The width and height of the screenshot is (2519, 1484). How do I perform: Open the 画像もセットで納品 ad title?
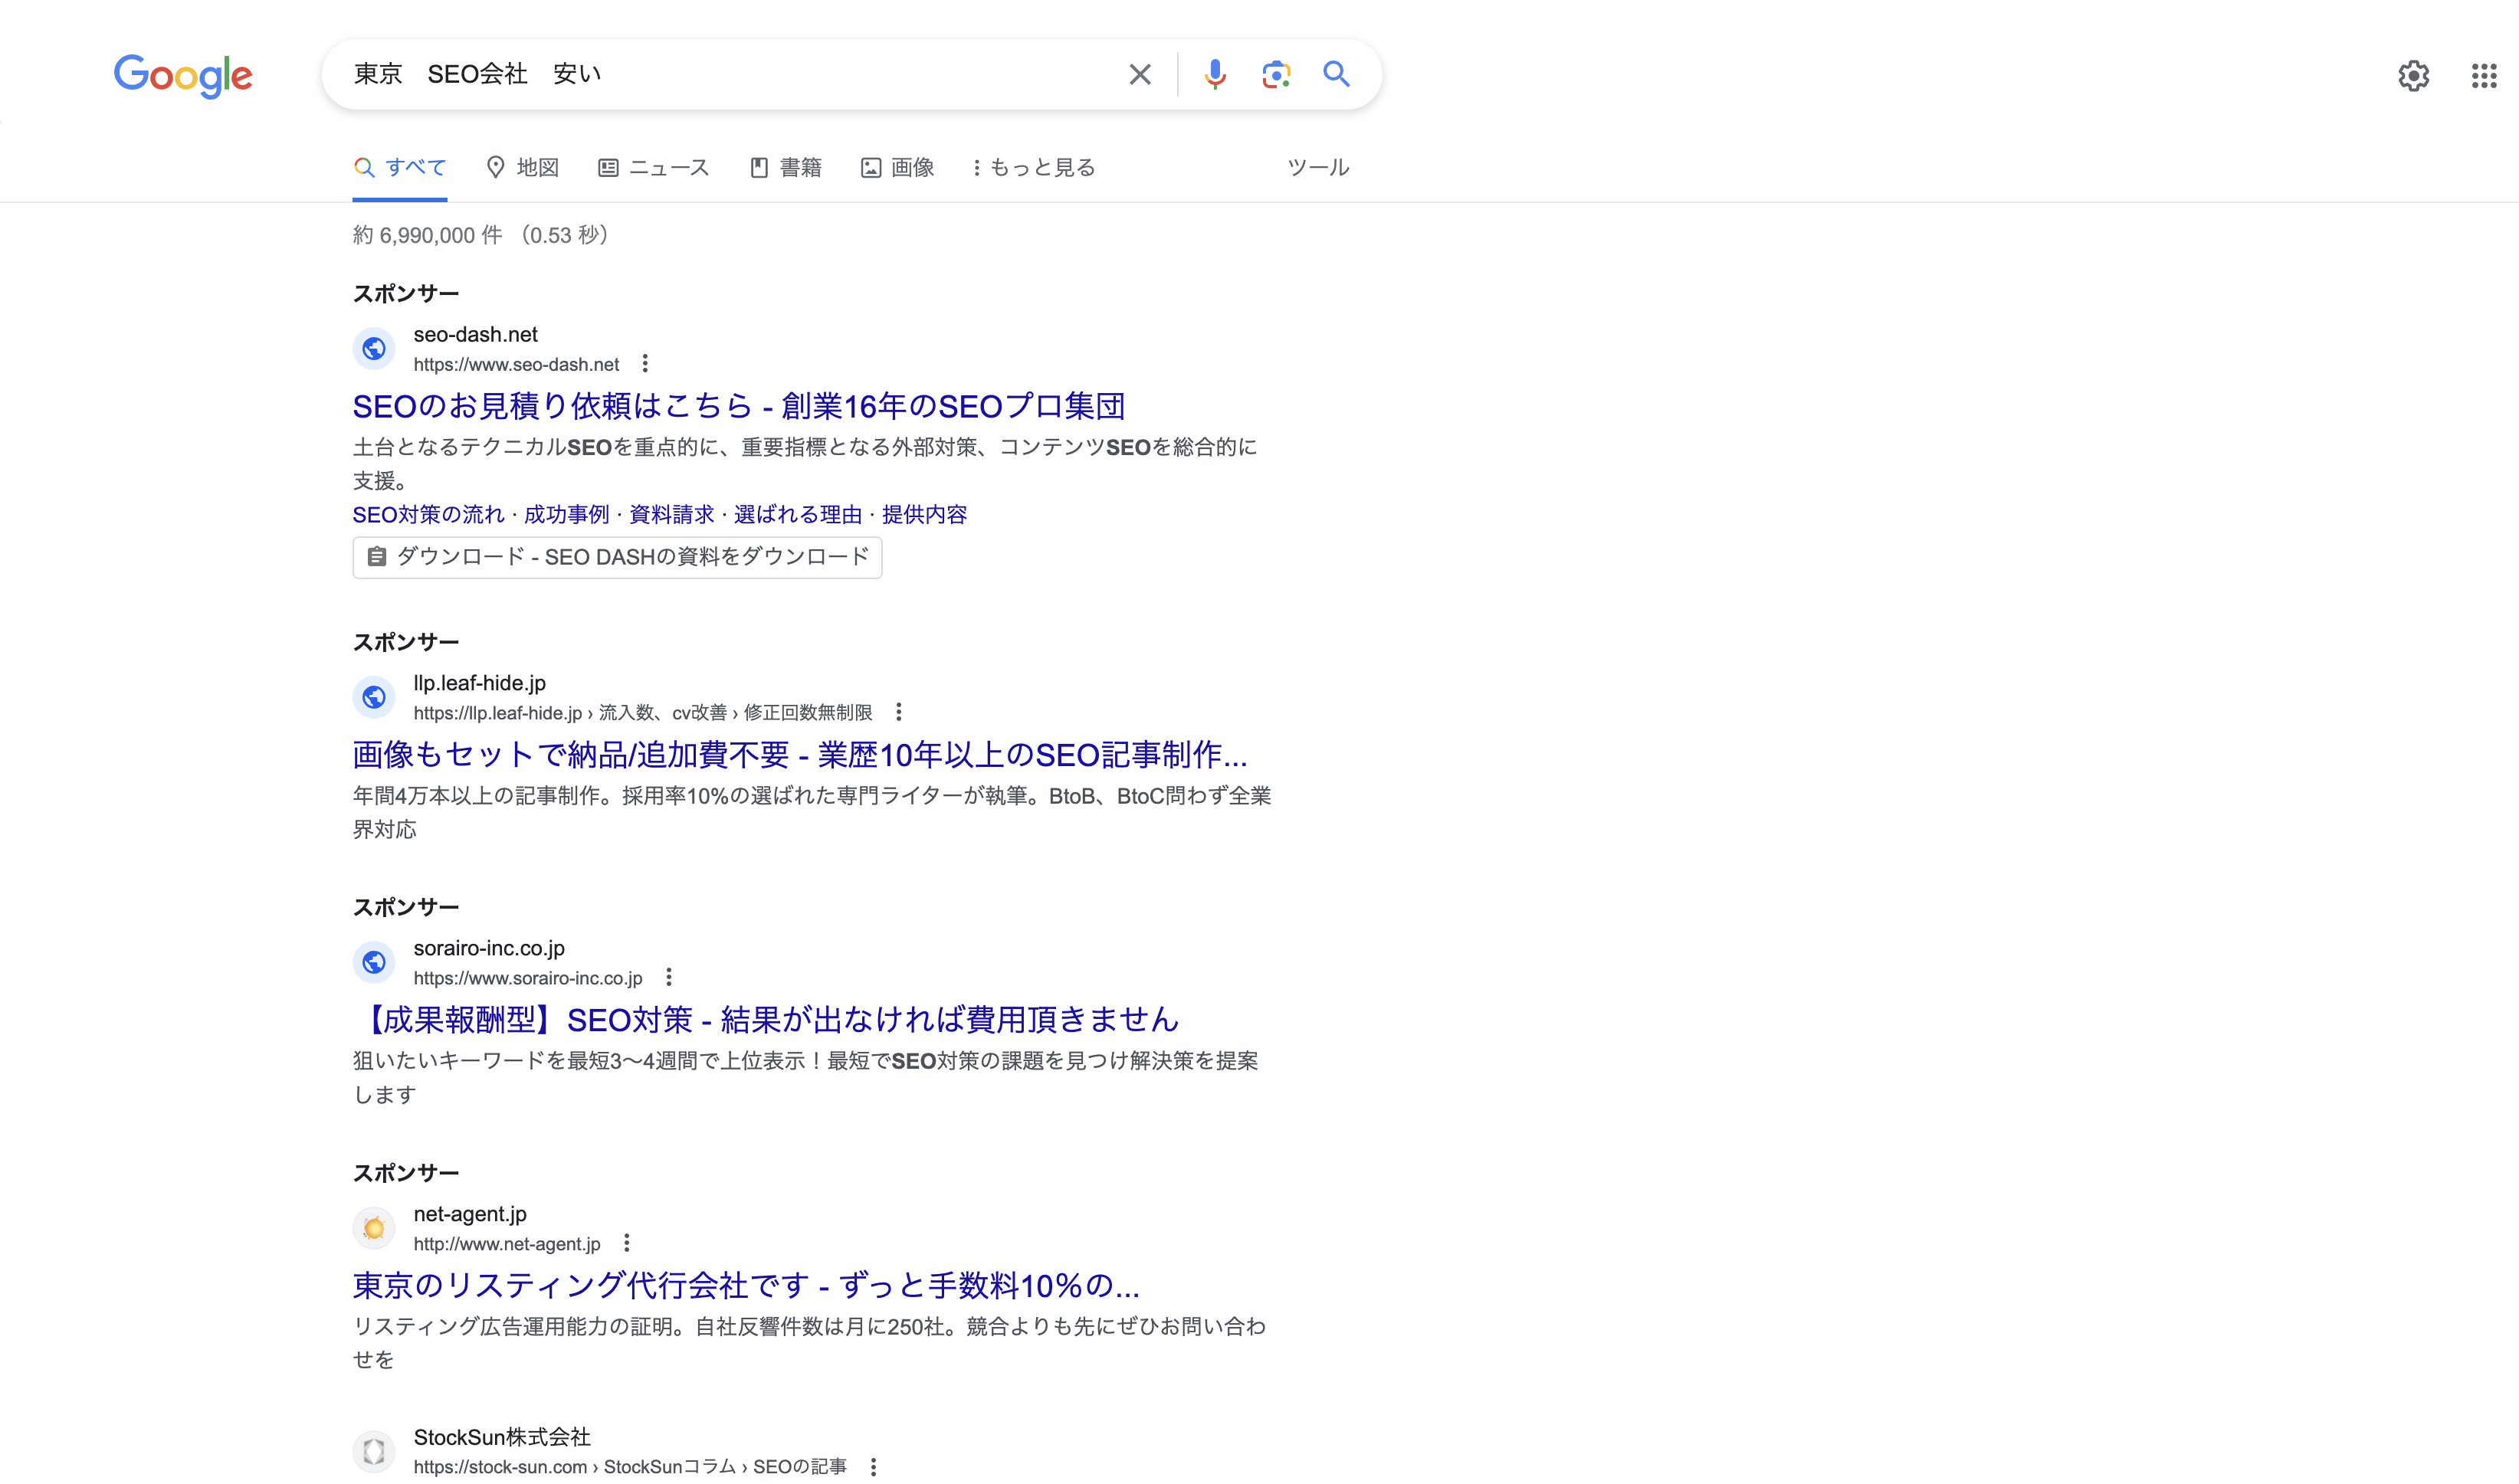800,755
